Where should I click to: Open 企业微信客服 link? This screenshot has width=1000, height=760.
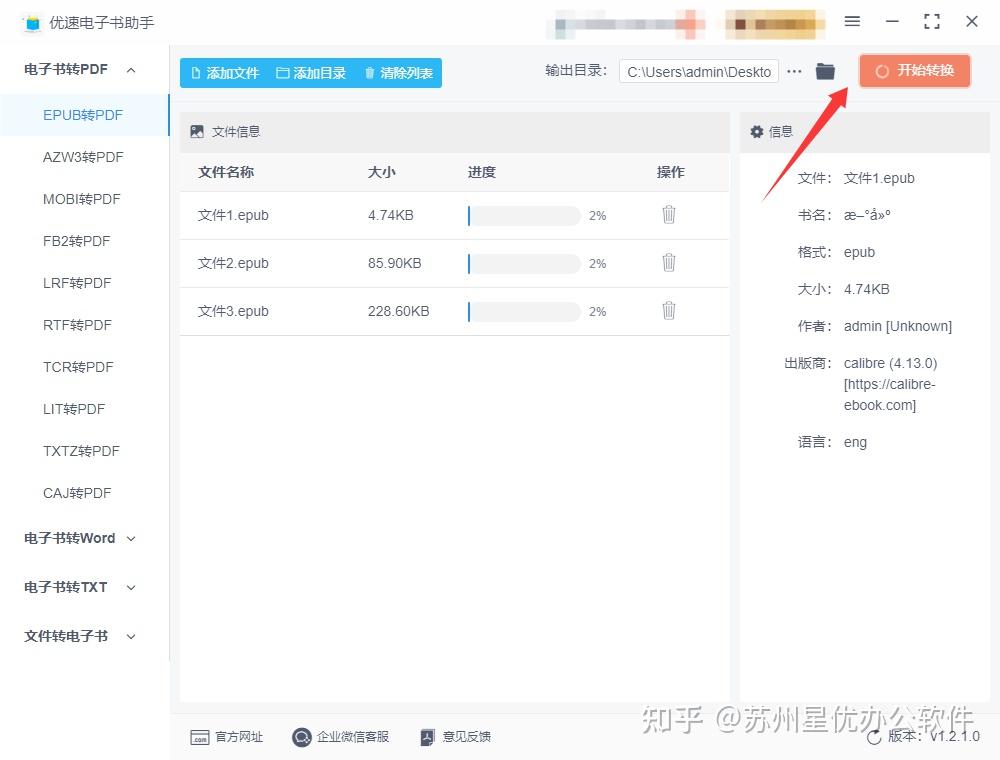[341, 737]
